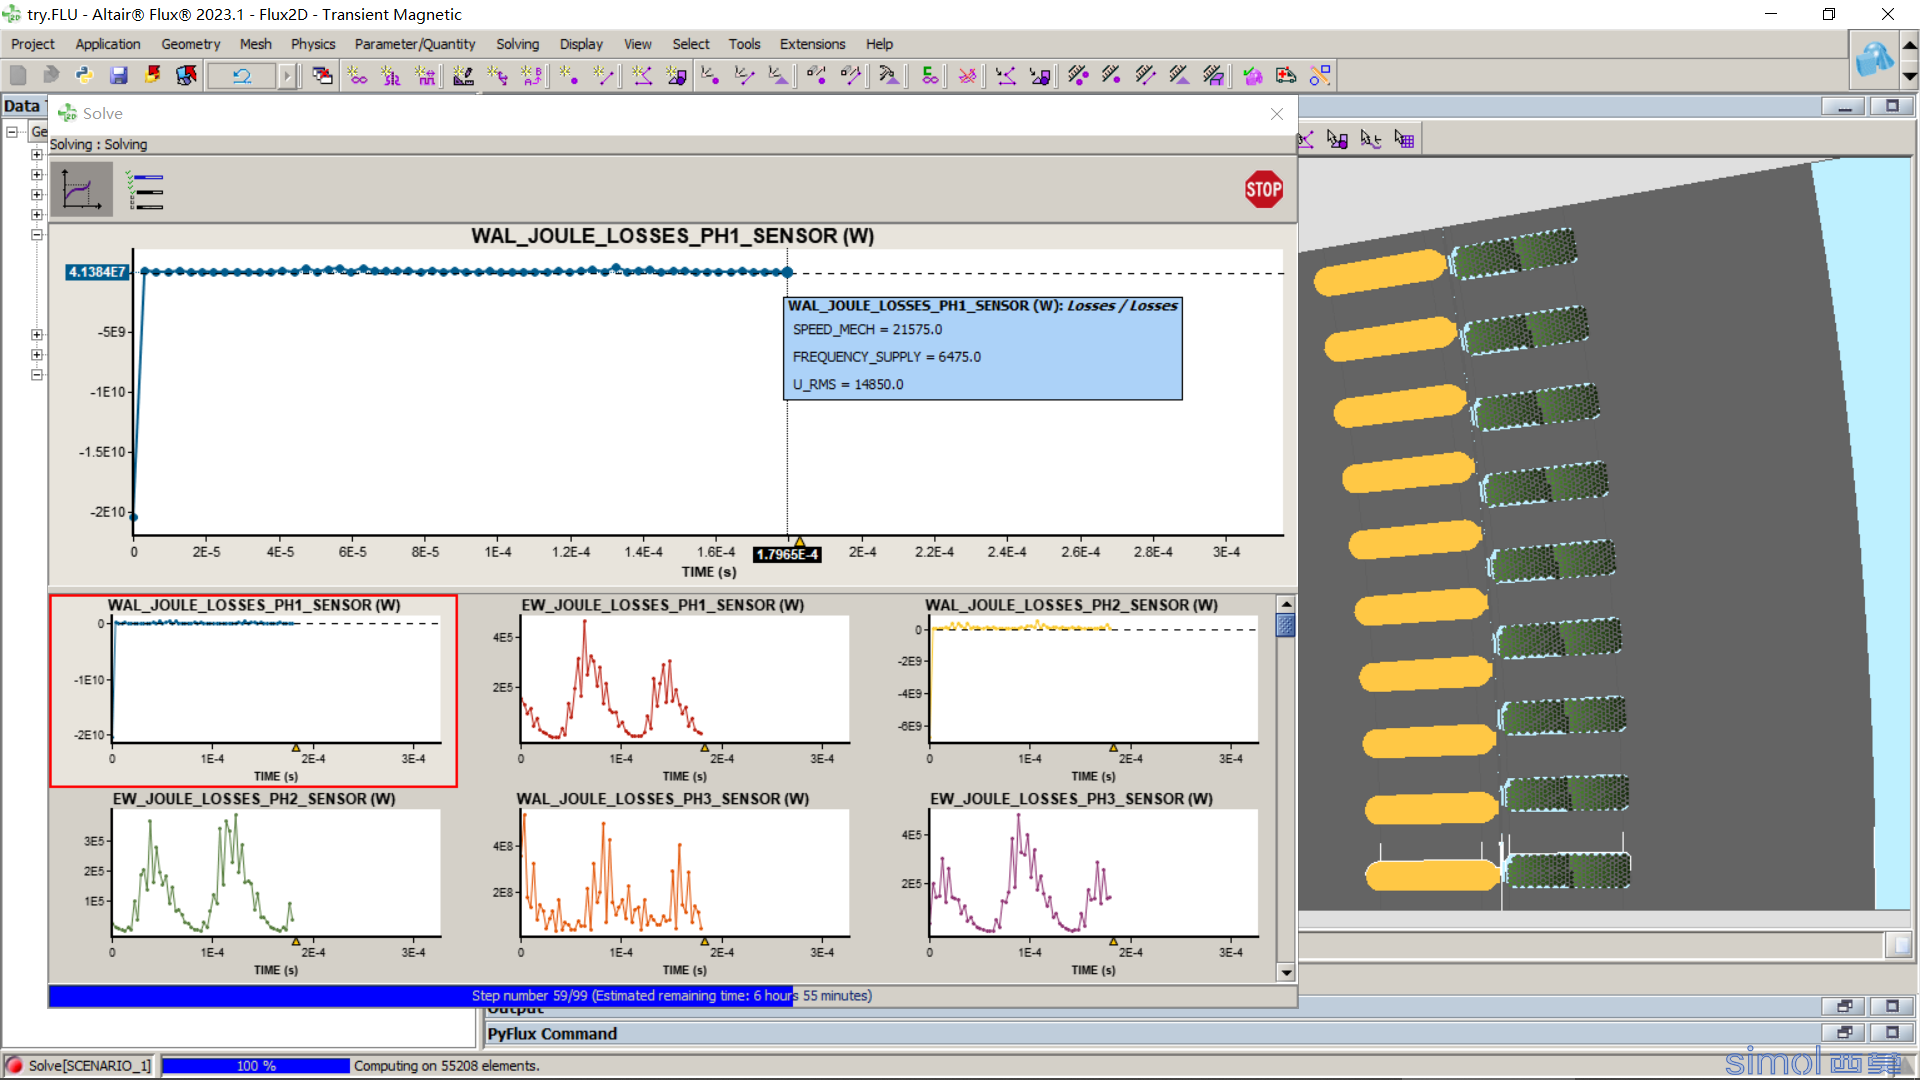The image size is (1920, 1080).
Task: Click the select-list icon in graphic toolbar
Action: point(1404,139)
